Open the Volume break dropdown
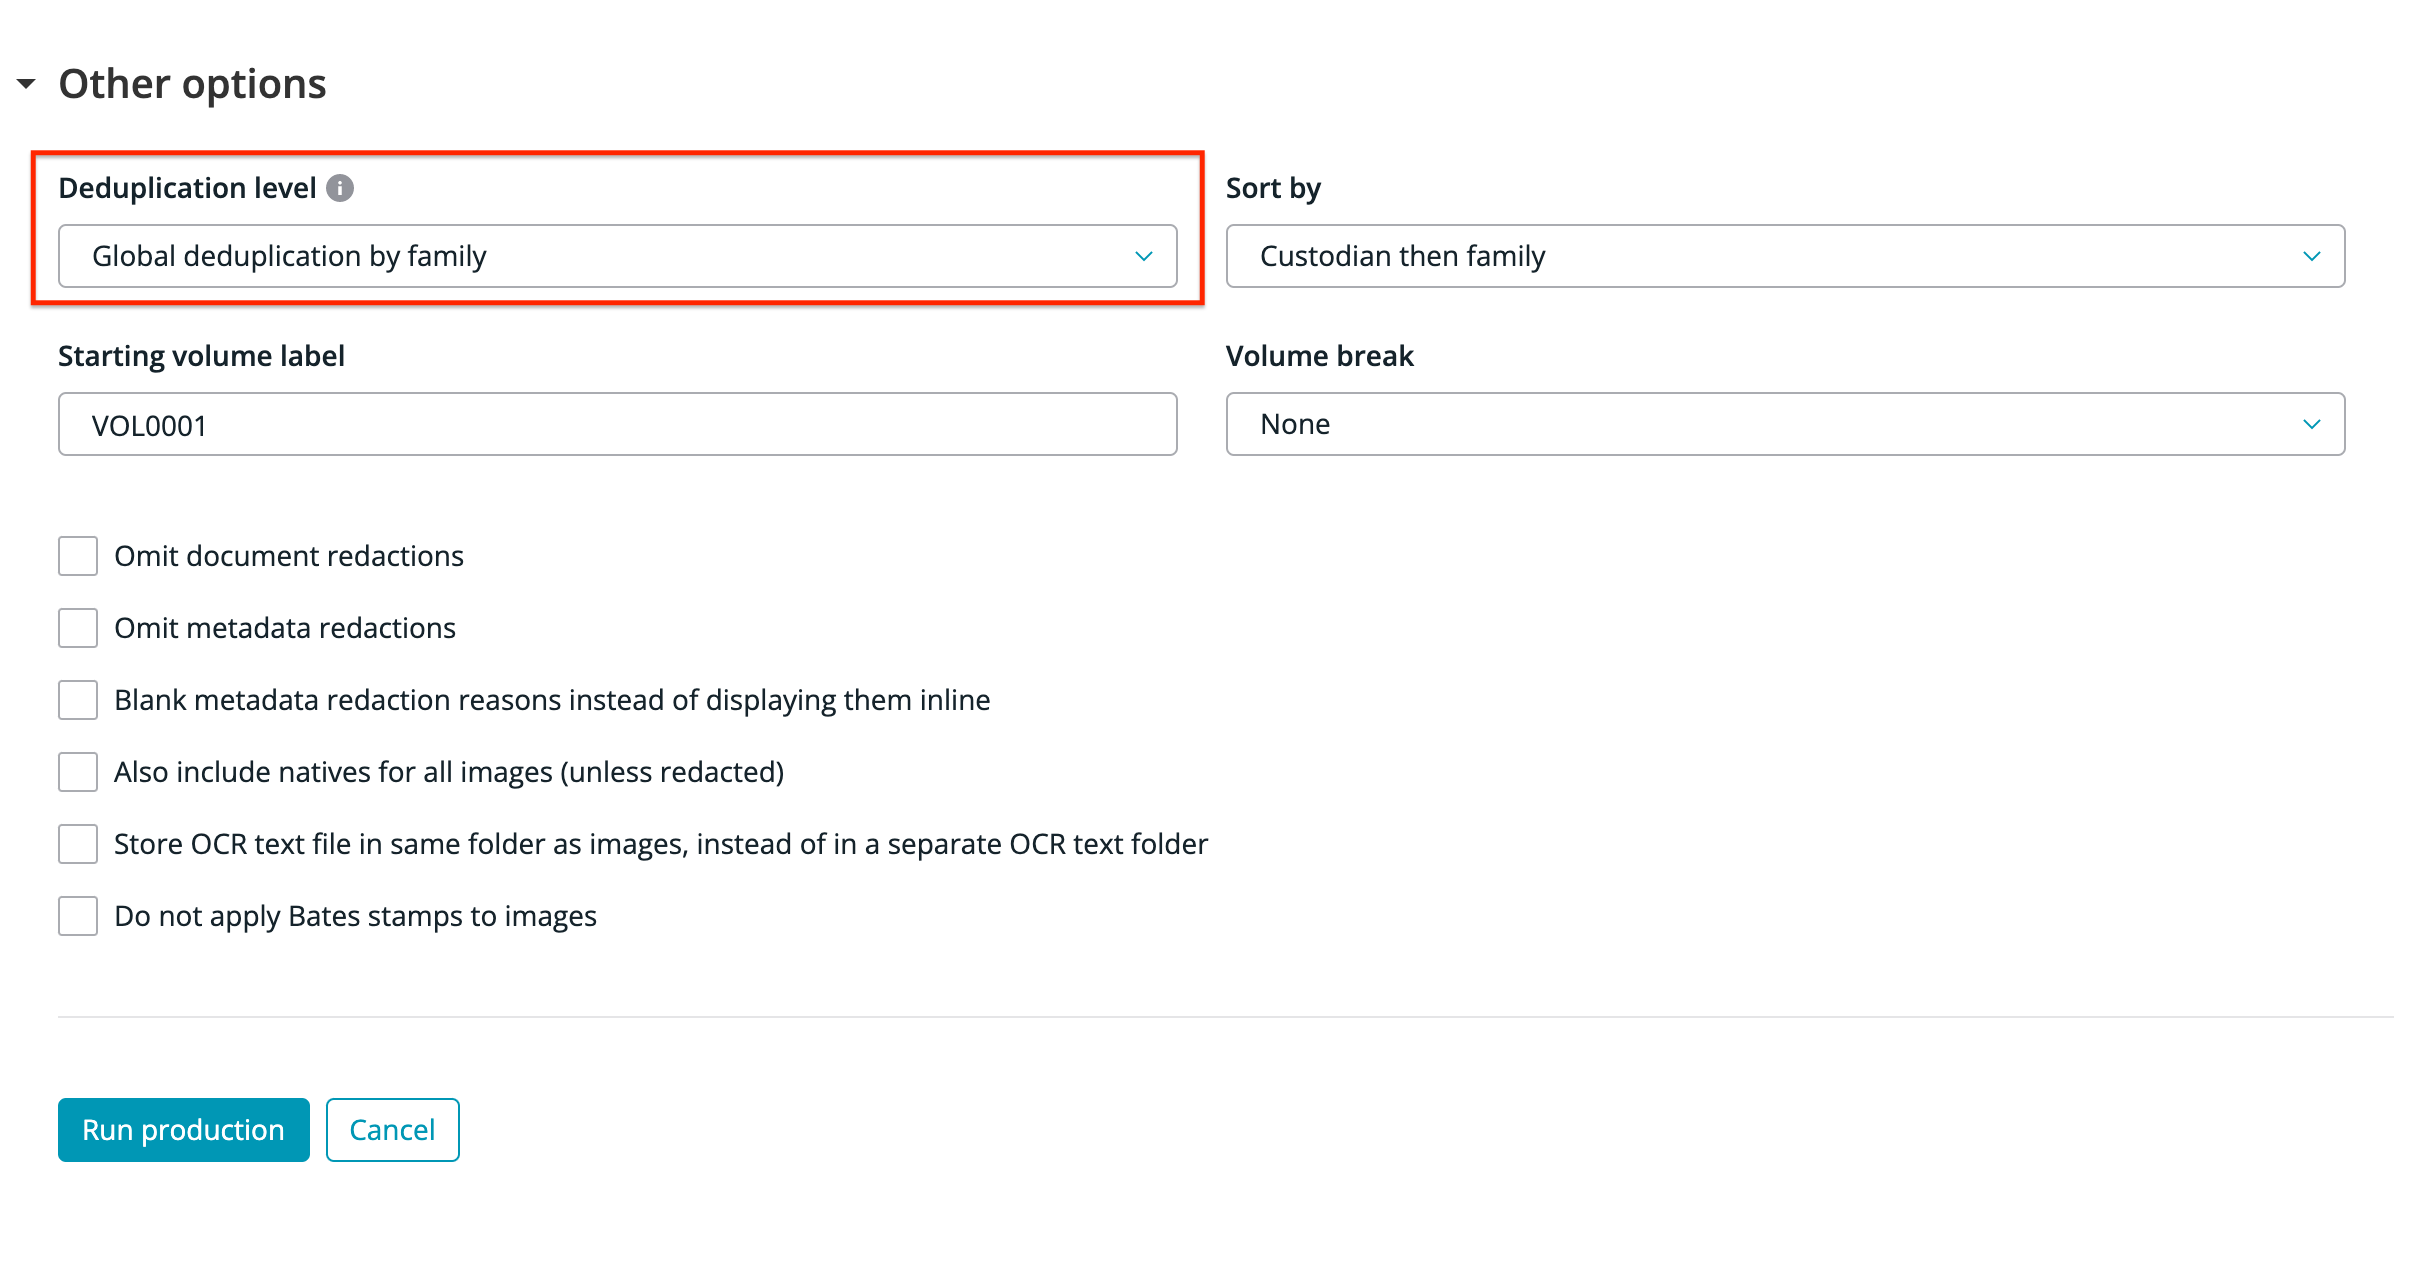This screenshot has width=2428, height=1266. click(1785, 424)
